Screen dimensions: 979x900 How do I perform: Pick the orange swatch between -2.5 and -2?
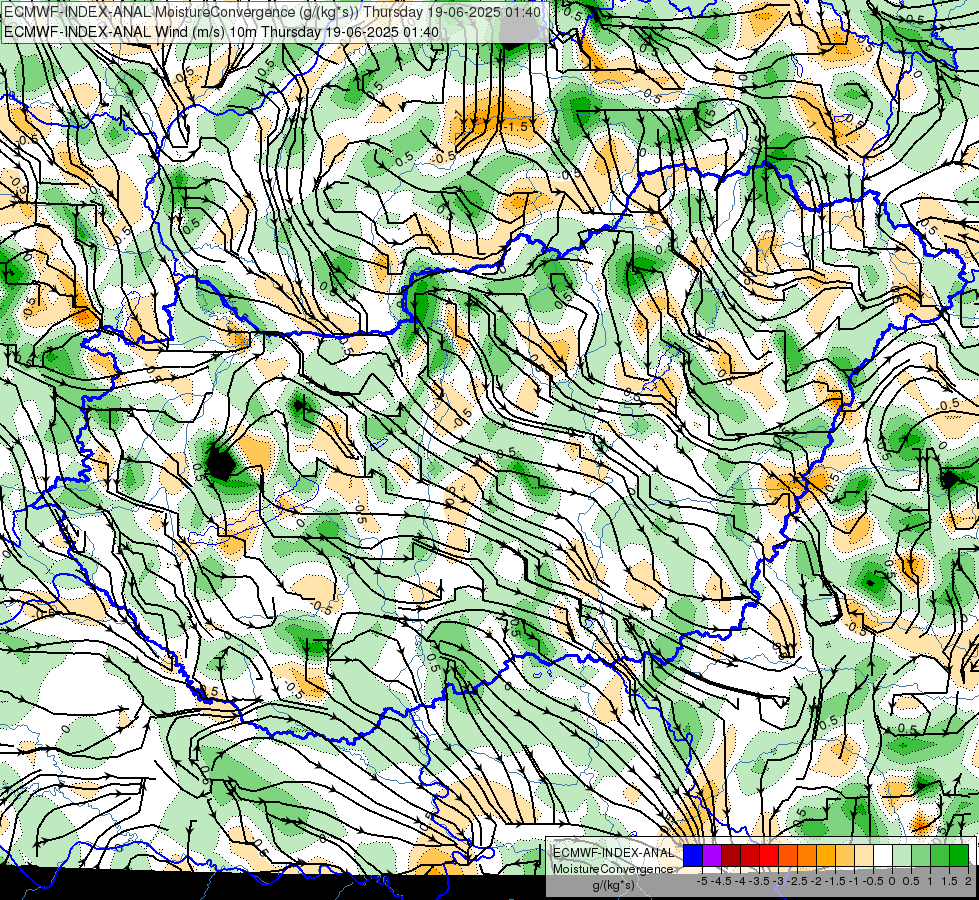click(807, 855)
